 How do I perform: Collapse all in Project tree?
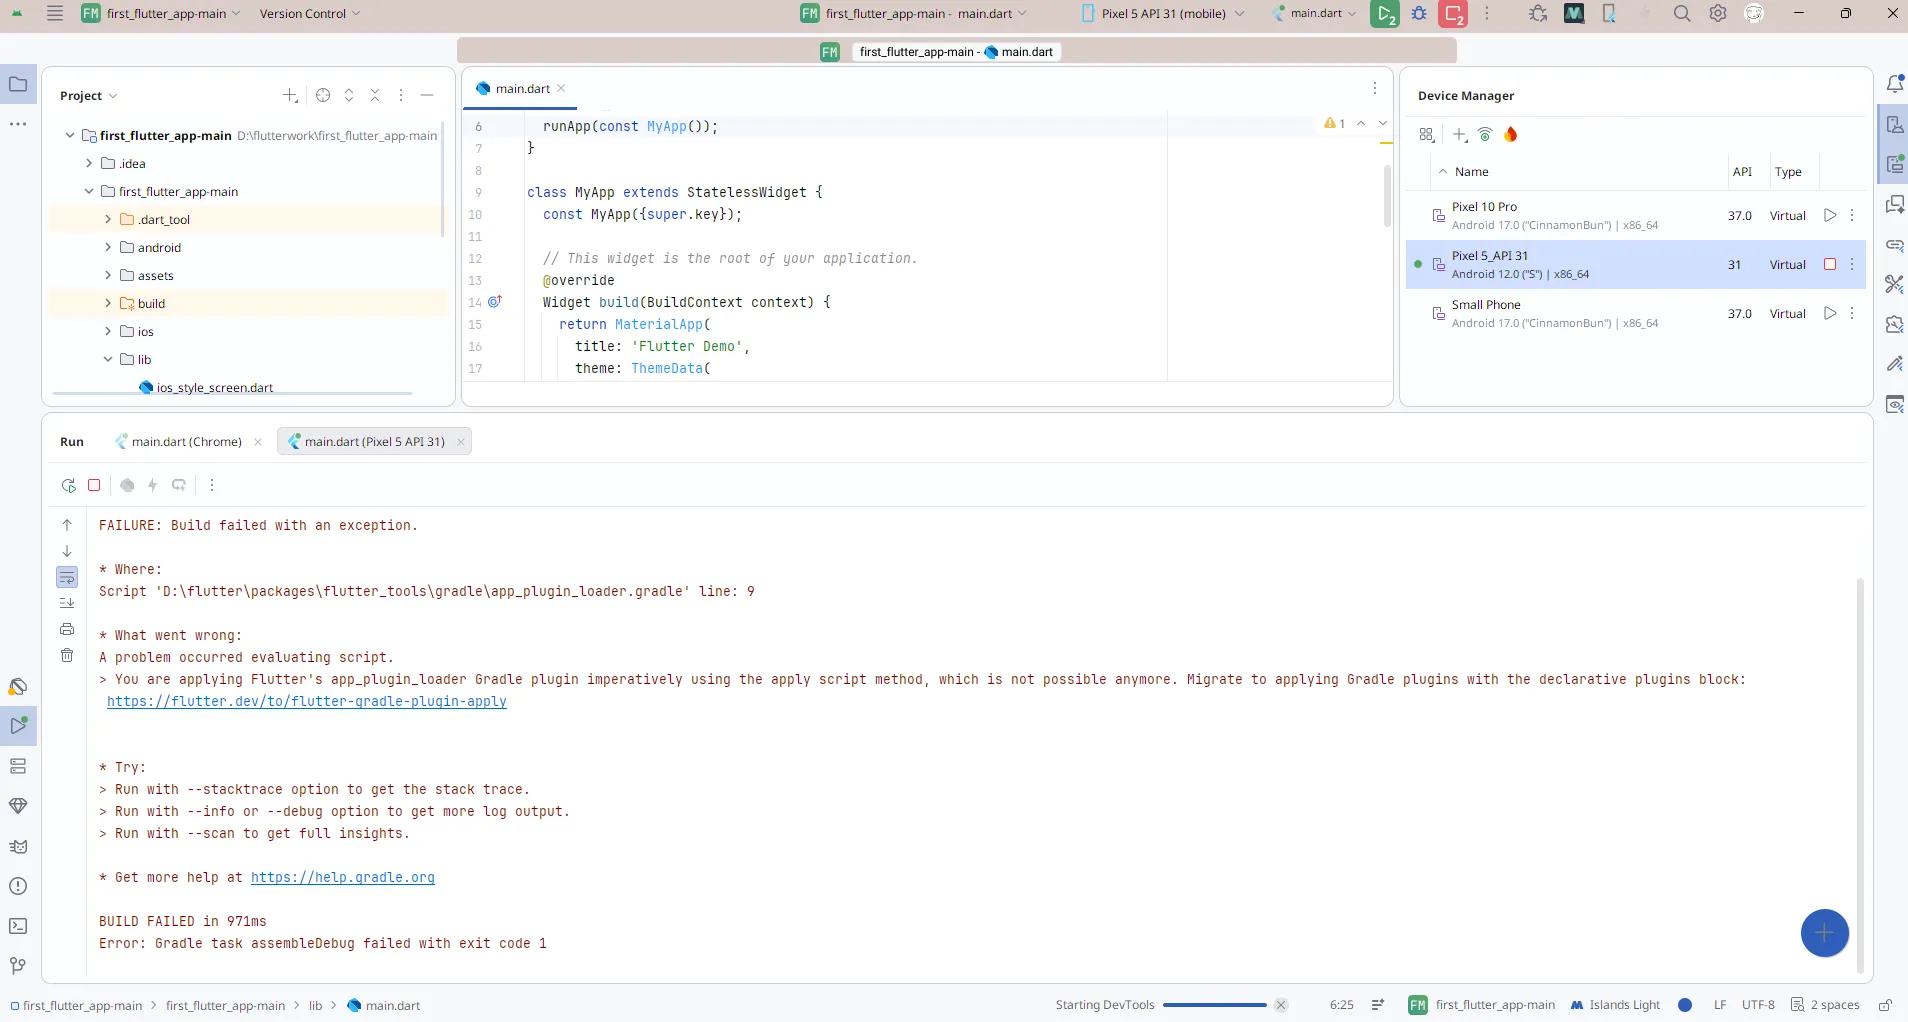pyautogui.click(x=375, y=95)
